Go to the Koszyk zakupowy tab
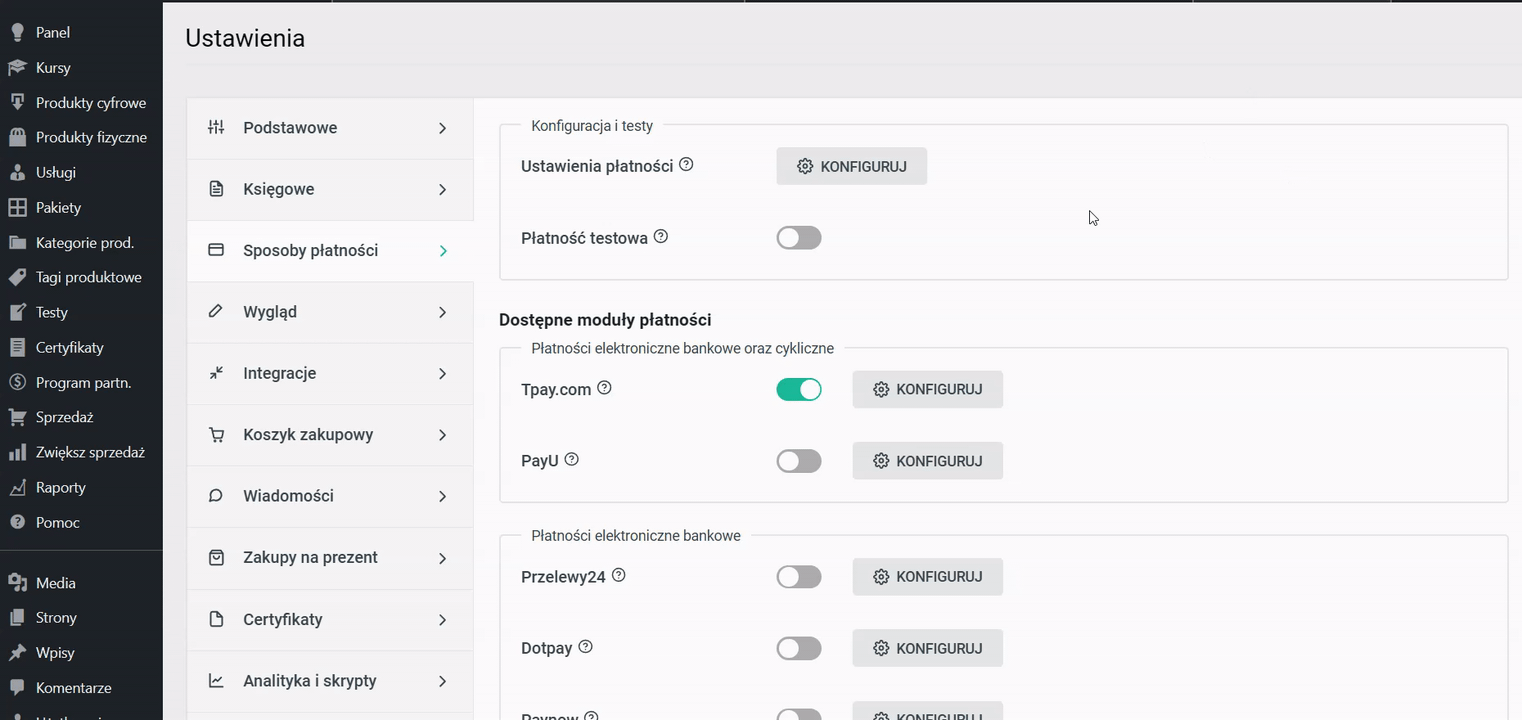This screenshot has height=720, width=1522. point(330,435)
